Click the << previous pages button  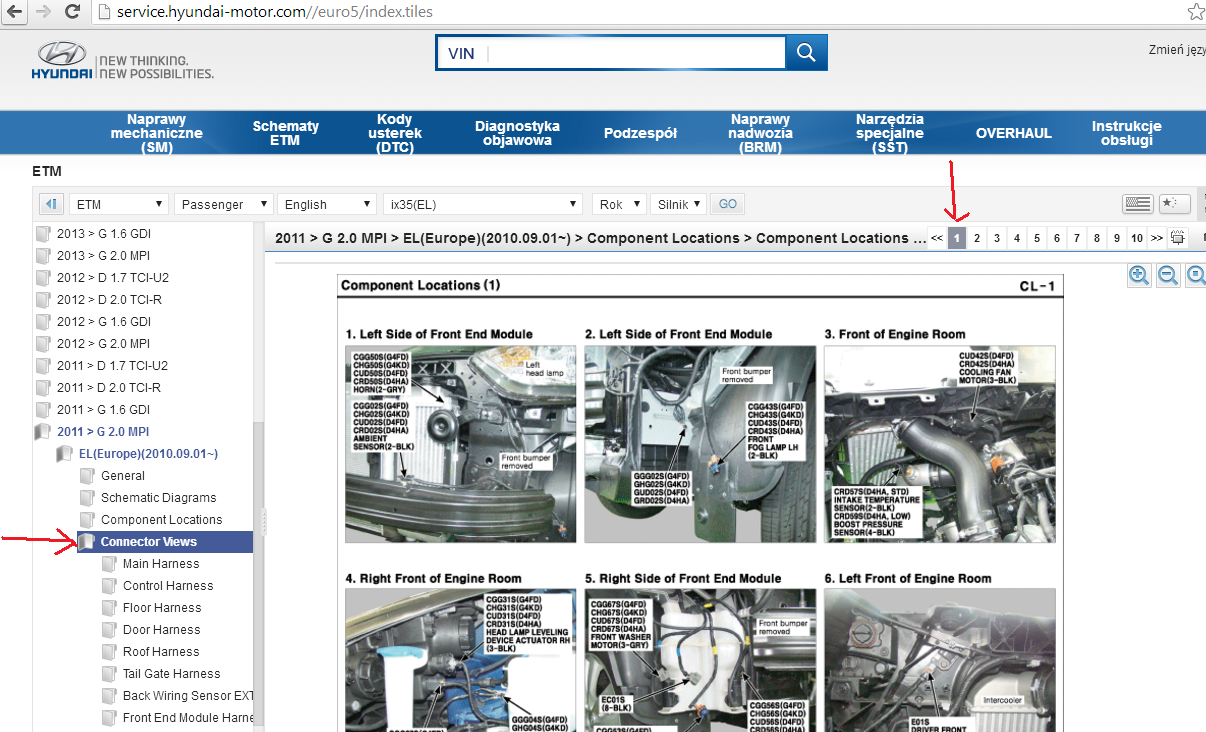pos(937,238)
